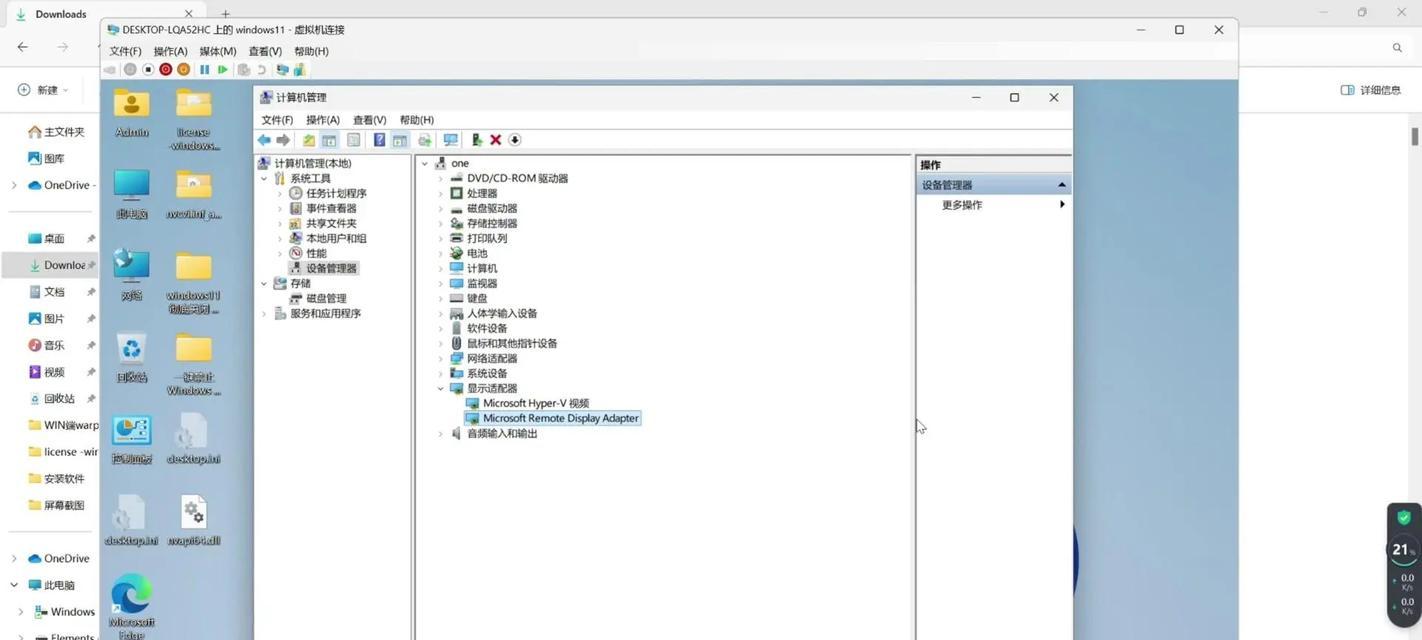Click the Explorer window vertical scrollbar thumb

click(1415, 136)
